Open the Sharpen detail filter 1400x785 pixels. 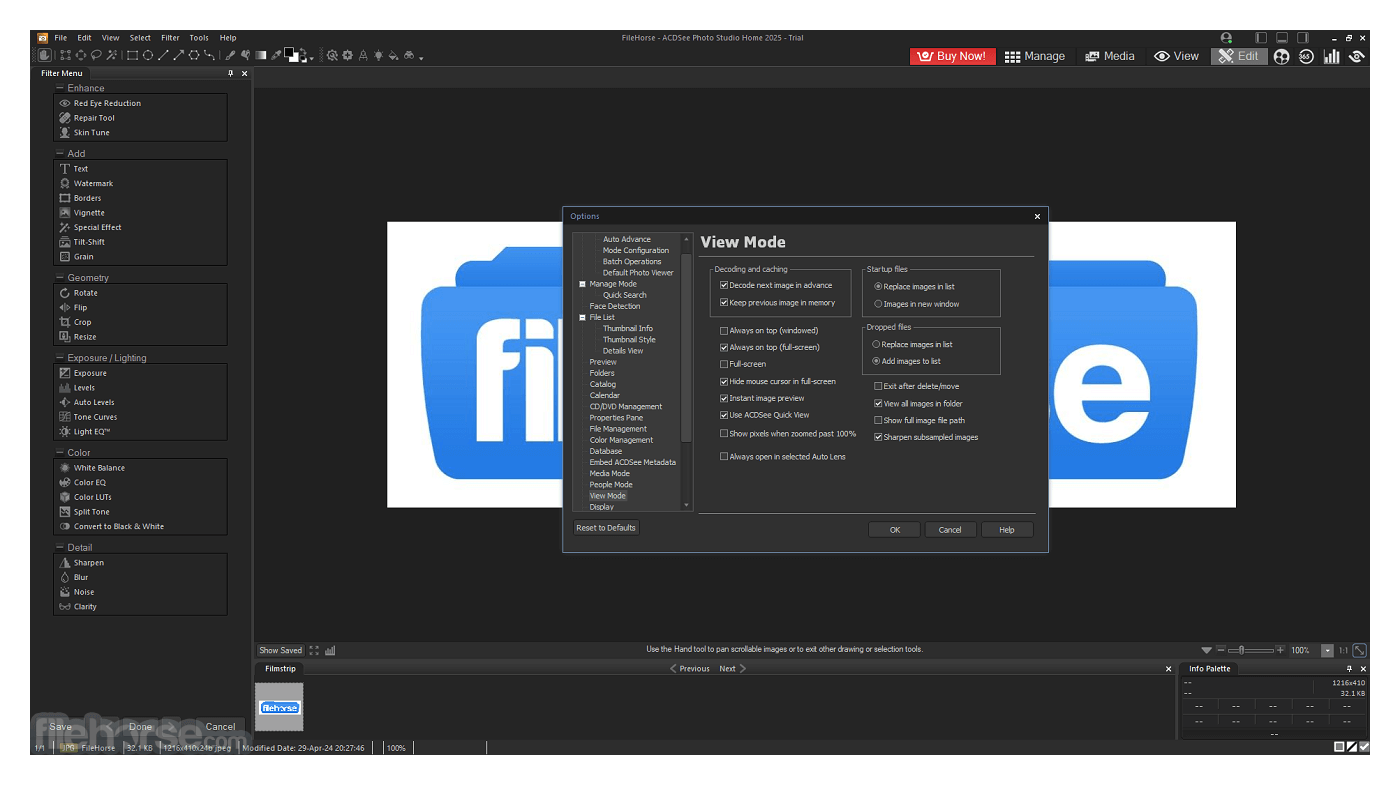[x=88, y=563]
